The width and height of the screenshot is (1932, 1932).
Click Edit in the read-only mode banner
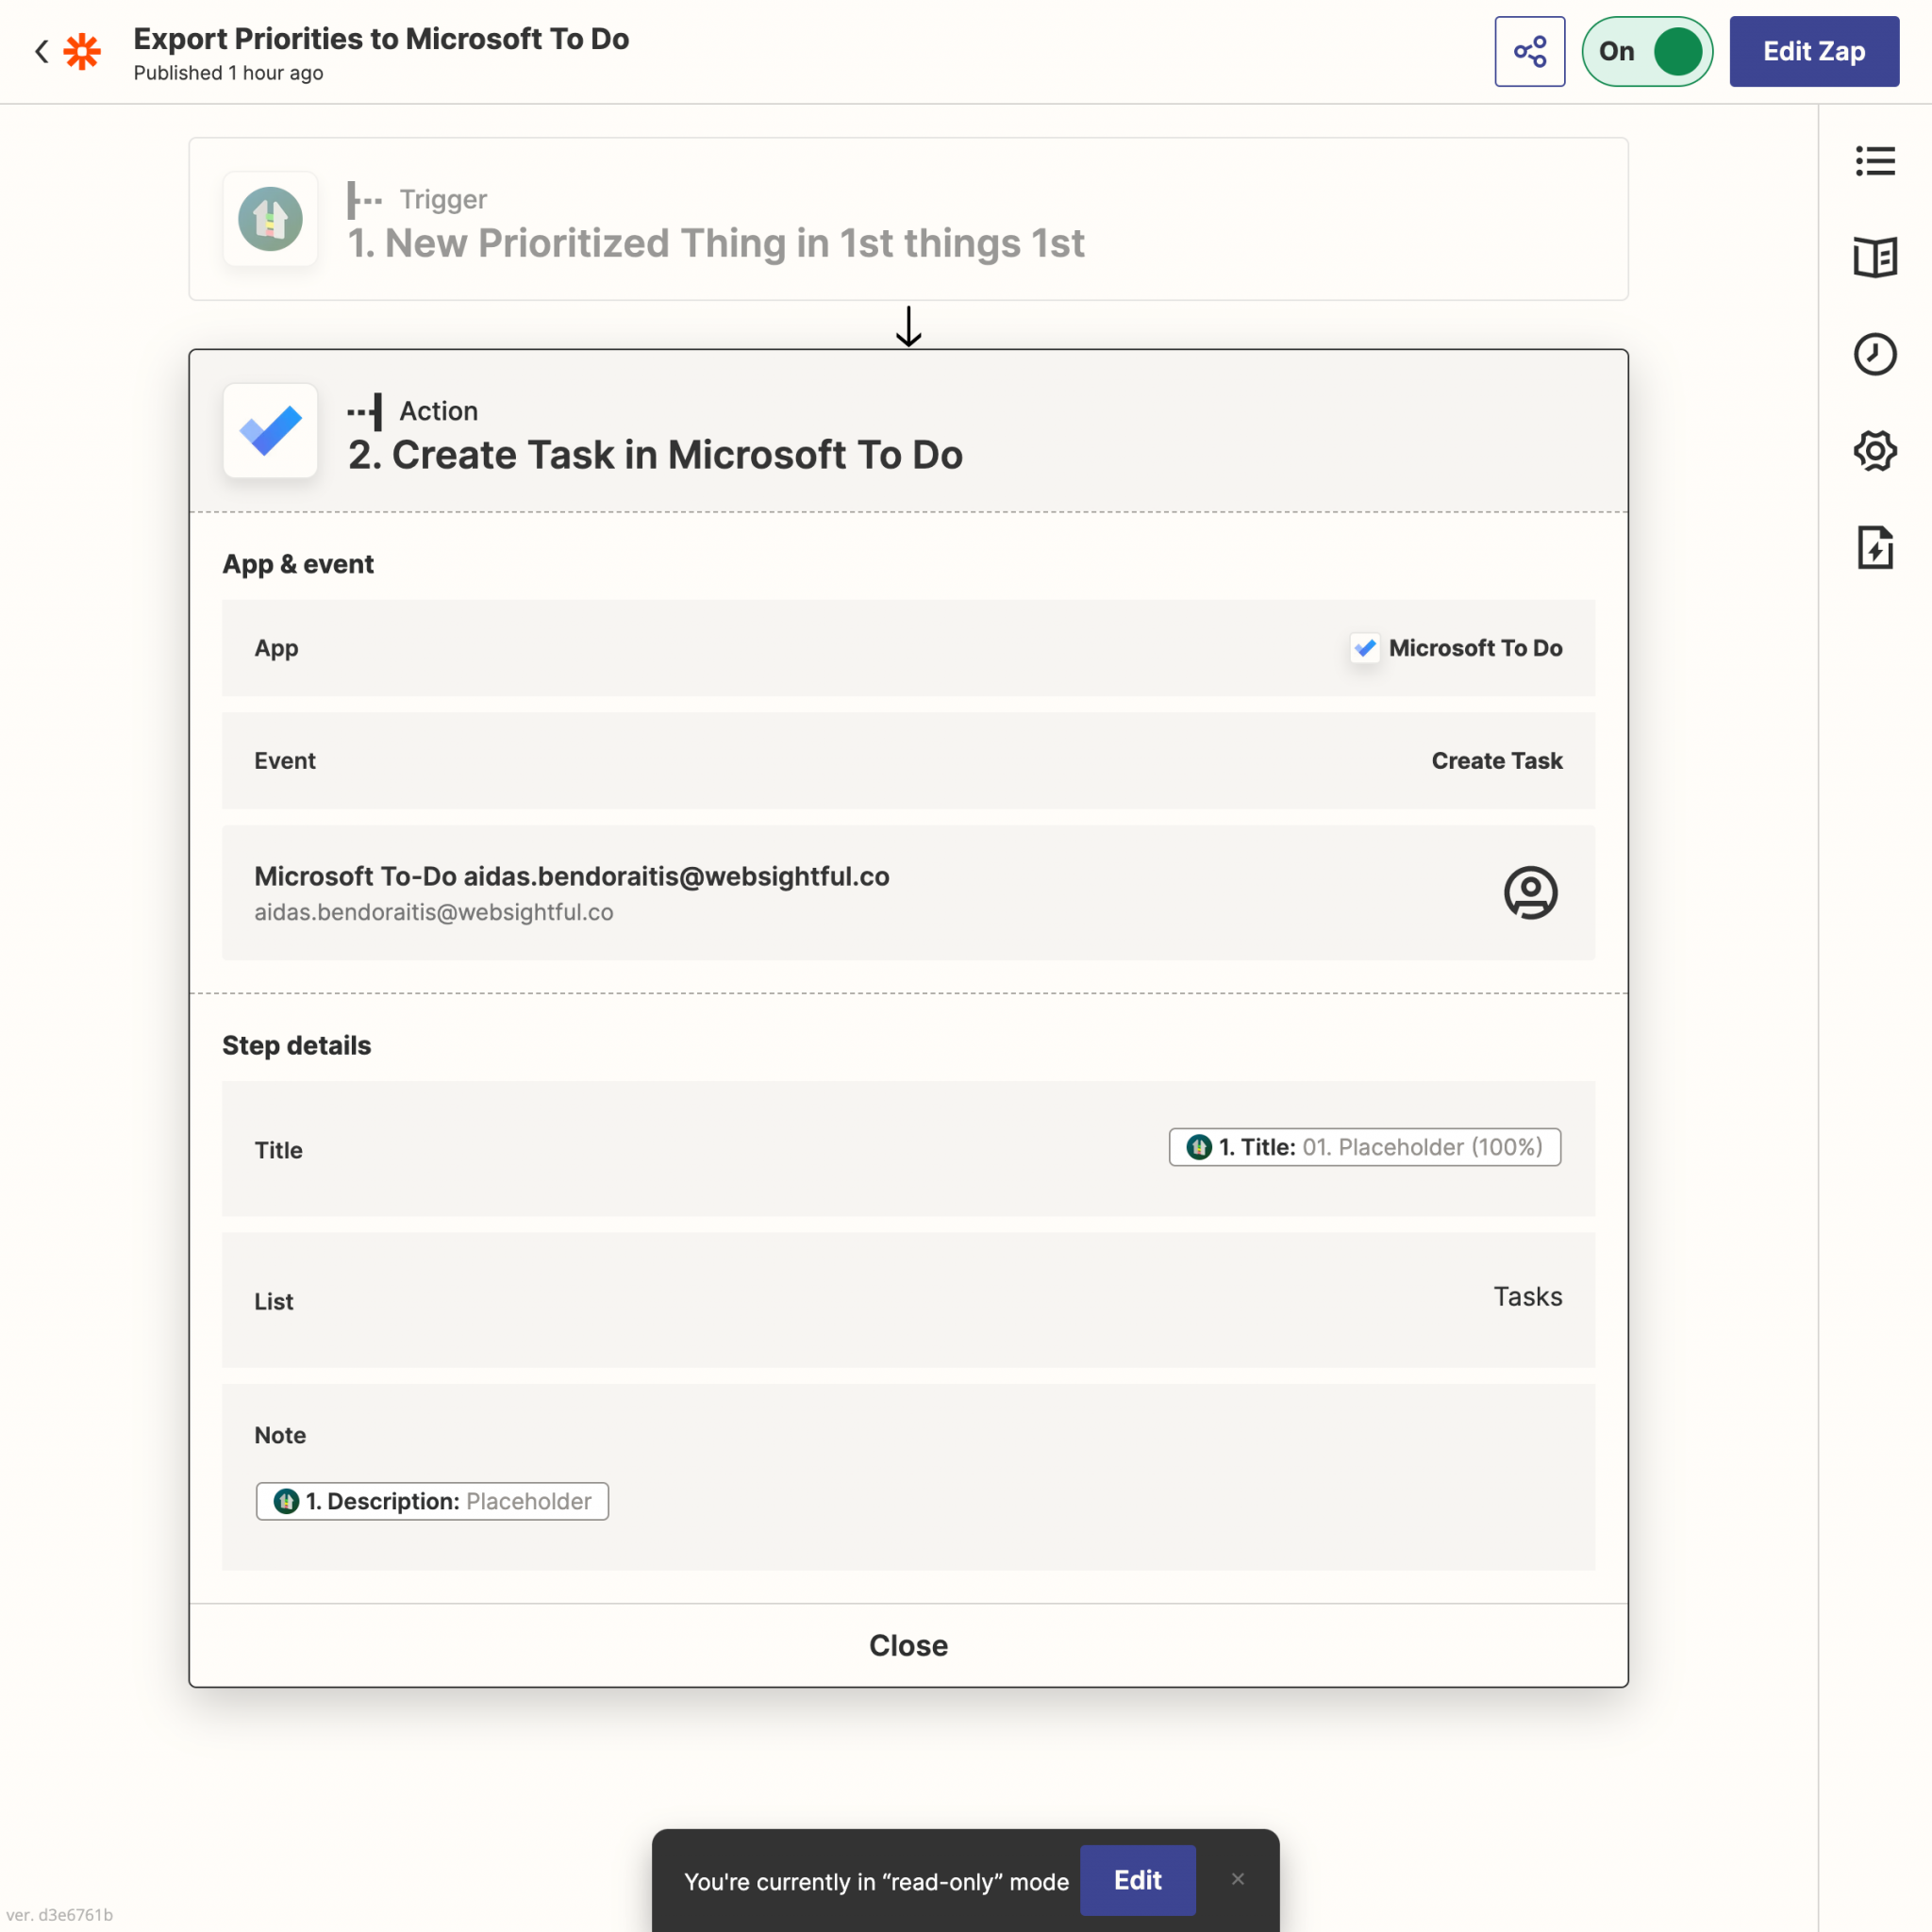coord(1137,1880)
